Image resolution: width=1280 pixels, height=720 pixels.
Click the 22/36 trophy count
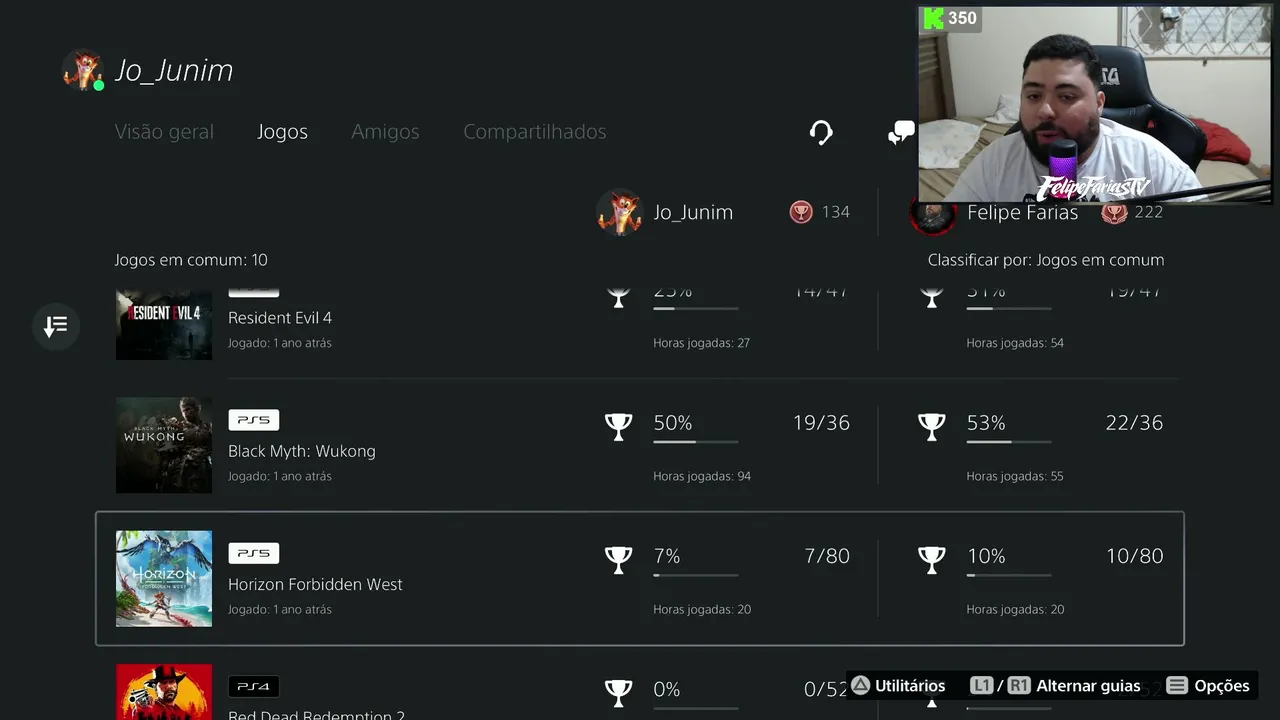tap(1134, 423)
